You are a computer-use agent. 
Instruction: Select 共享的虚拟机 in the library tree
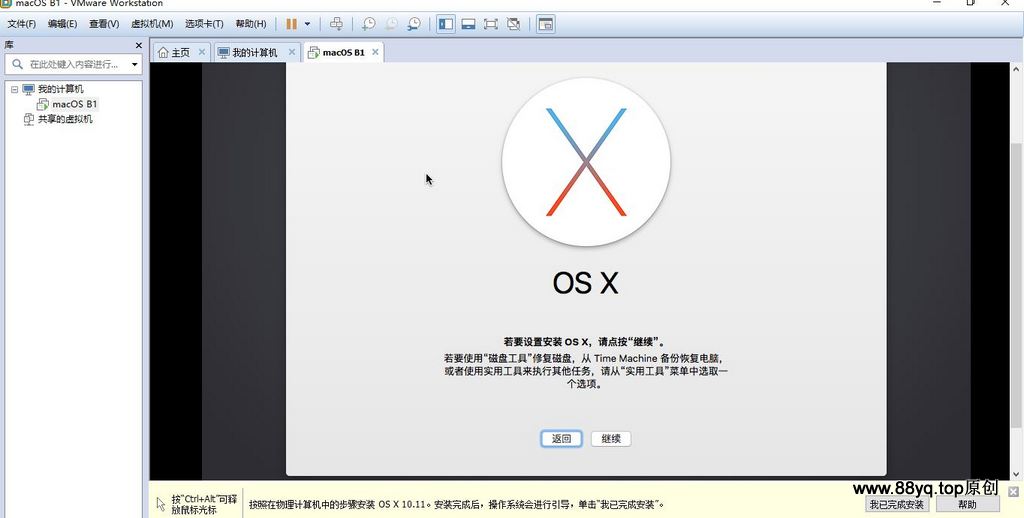pos(65,119)
